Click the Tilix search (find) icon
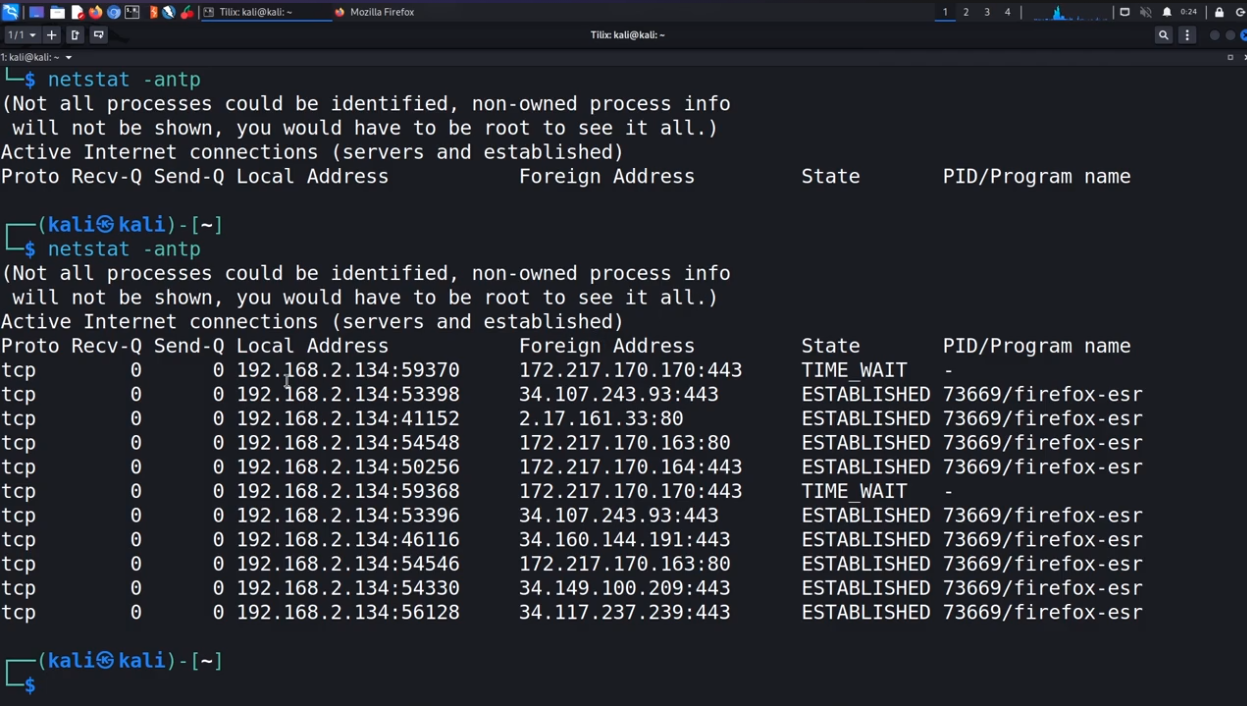Image resolution: width=1247 pixels, height=706 pixels. pyautogui.click(x=1163, y=35)
